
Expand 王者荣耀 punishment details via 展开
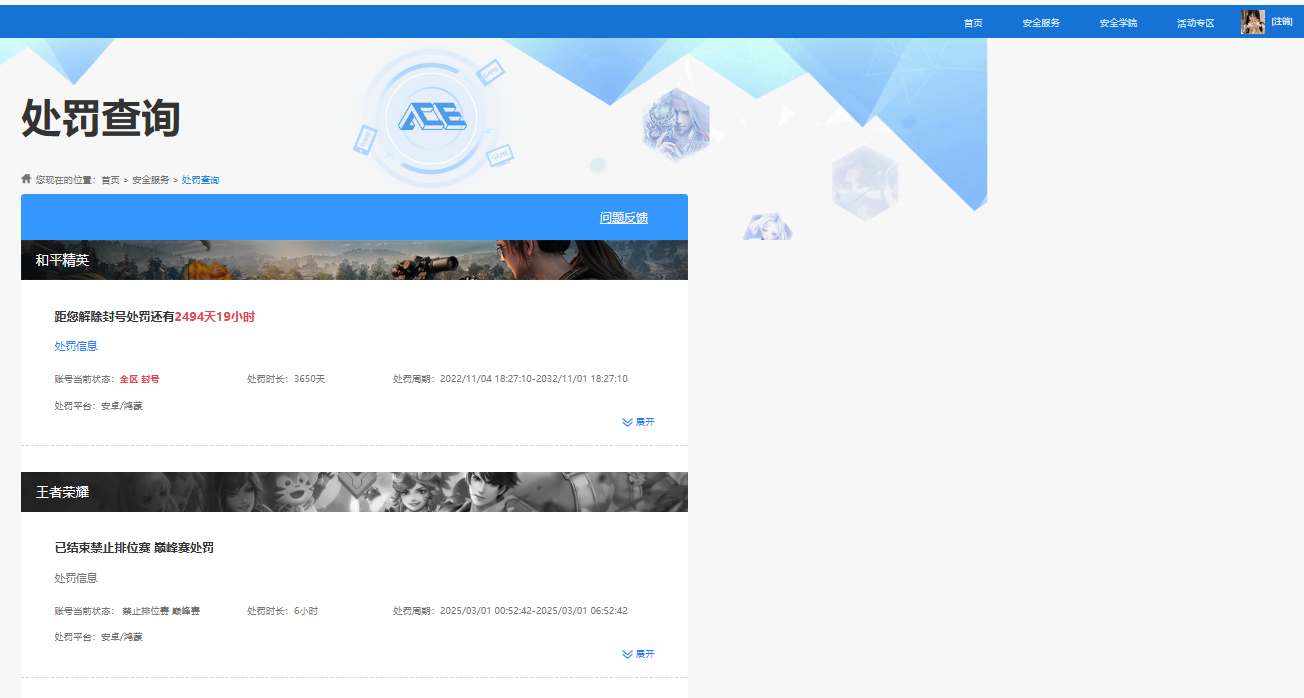pyautogui.click(x=645, y=654)
